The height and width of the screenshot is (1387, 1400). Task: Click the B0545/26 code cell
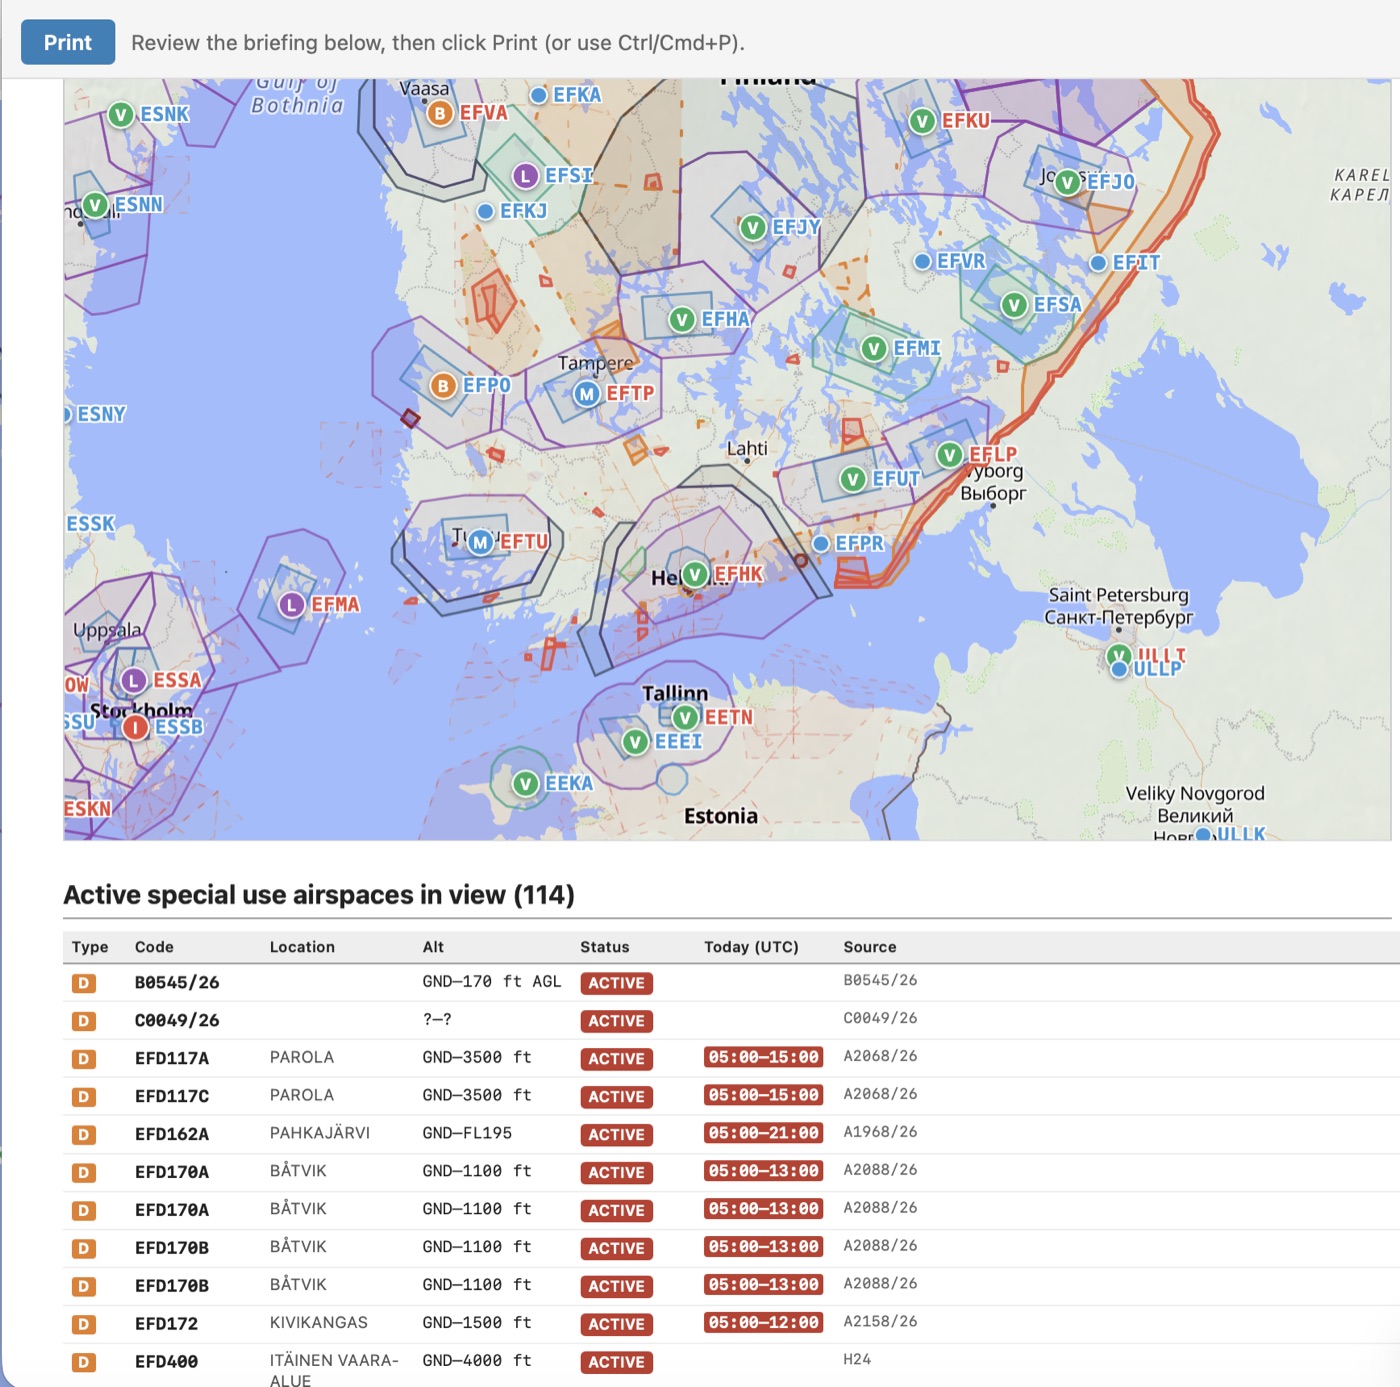click(x=177, y=982)
